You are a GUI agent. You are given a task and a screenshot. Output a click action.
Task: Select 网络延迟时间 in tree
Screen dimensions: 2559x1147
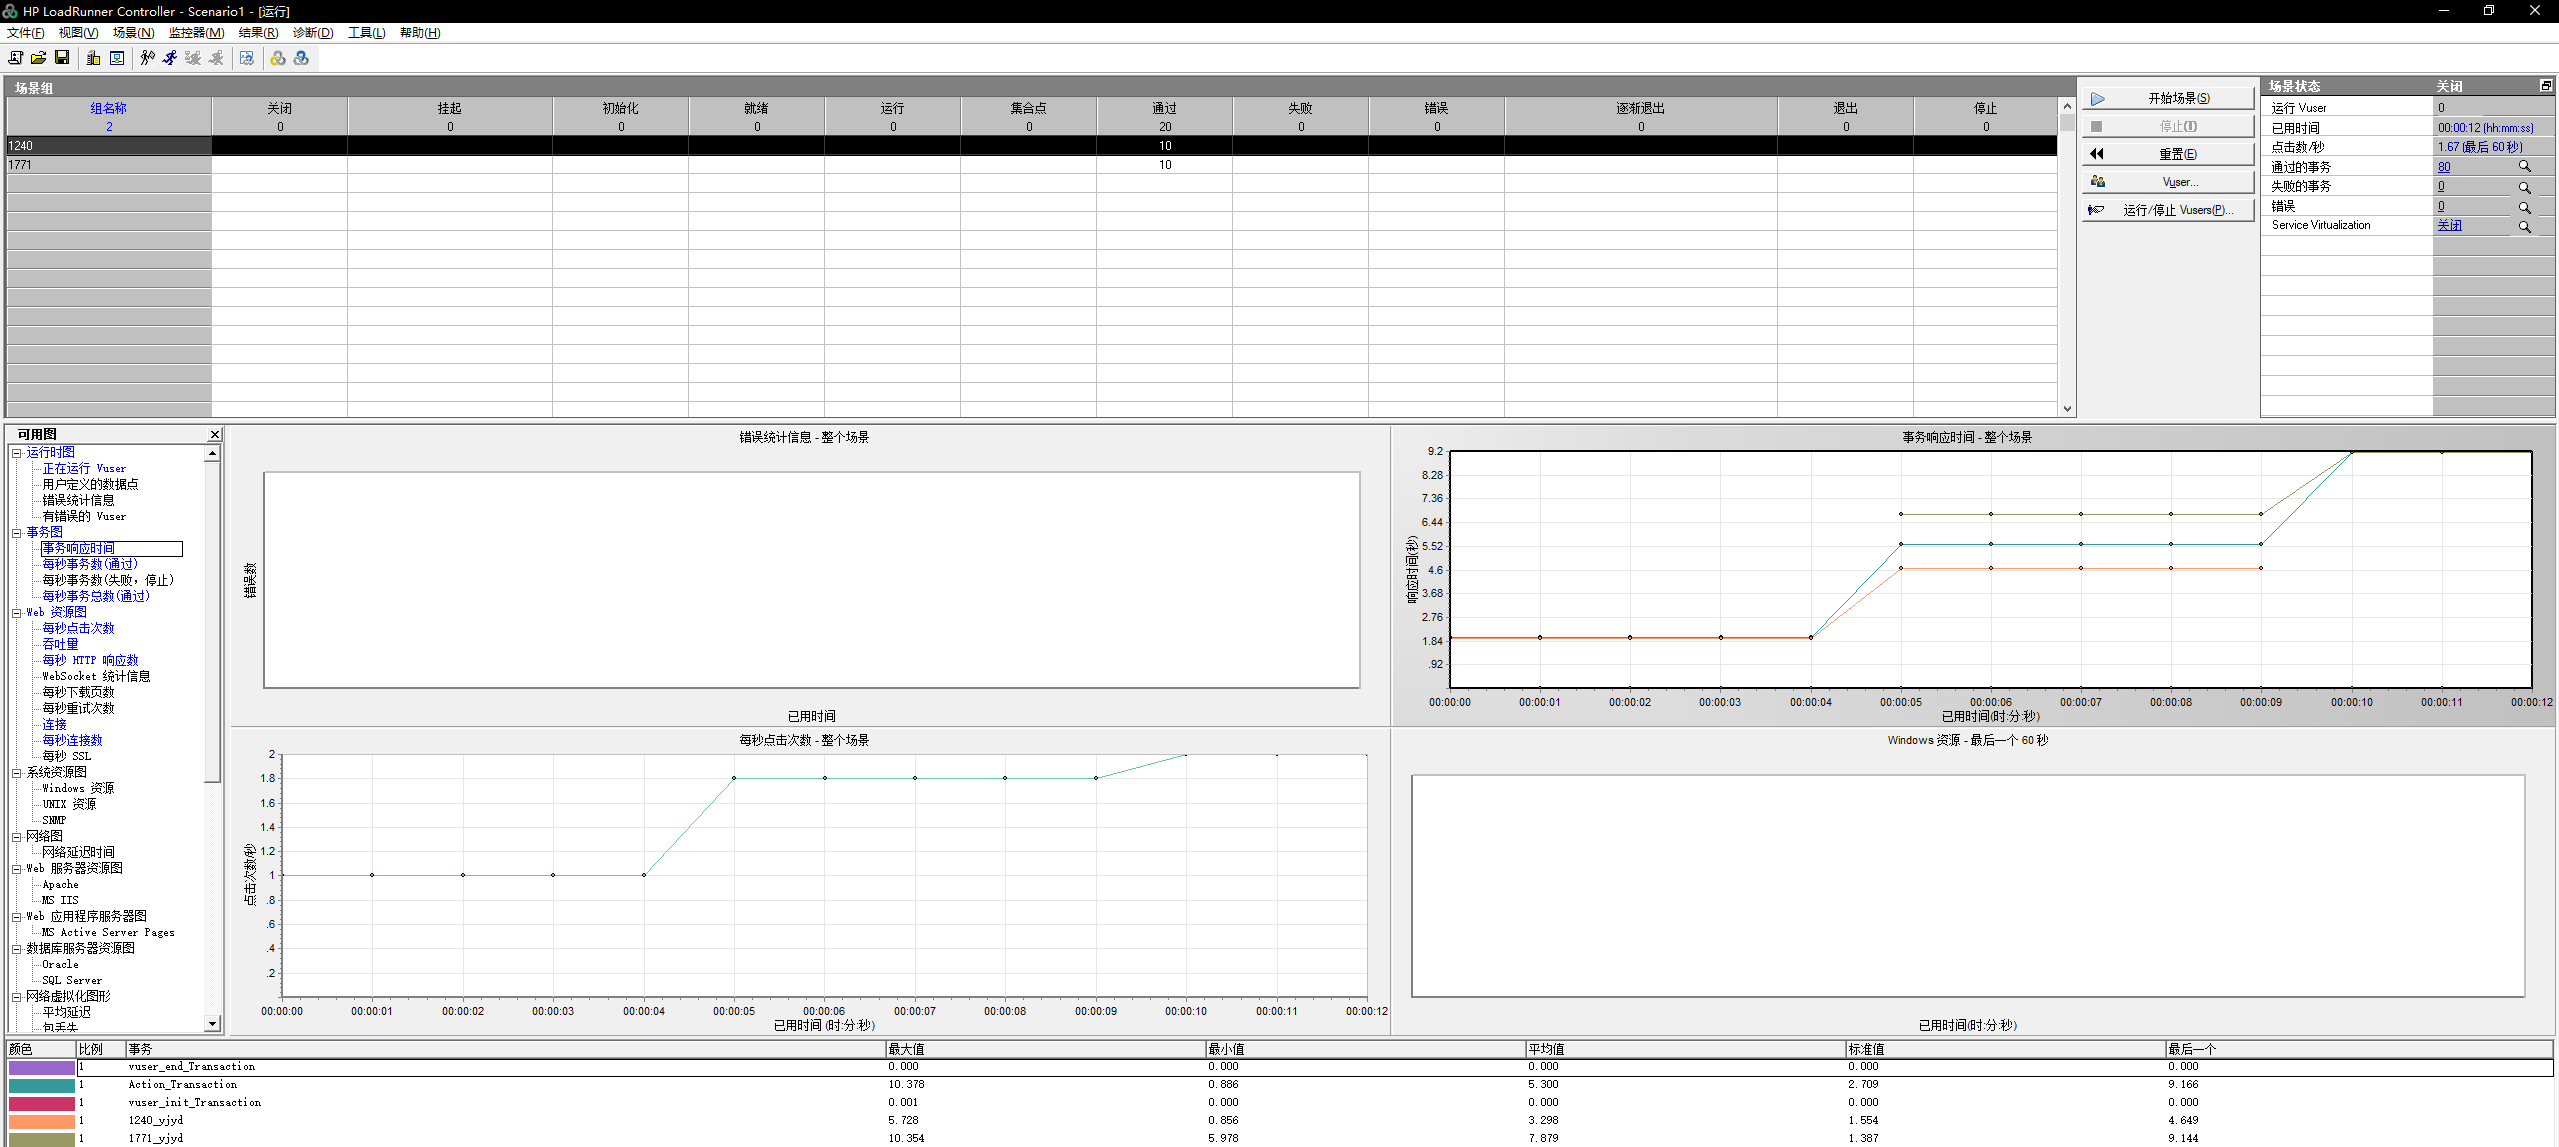click(x=78, y=853)
